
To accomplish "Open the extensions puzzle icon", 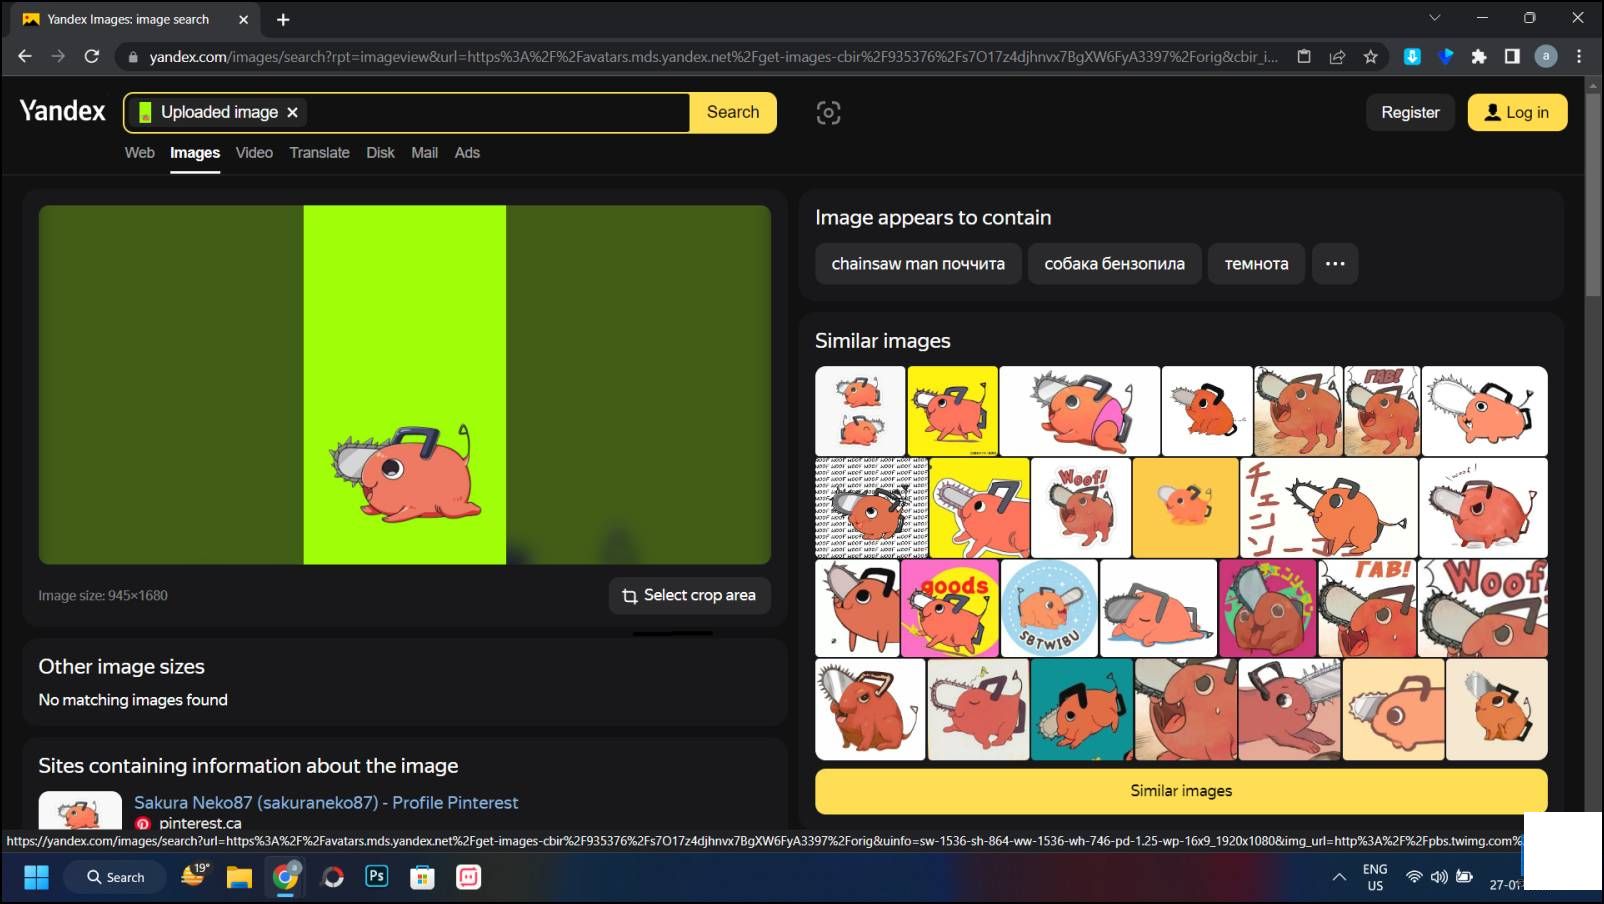I will click(x=1479, y=57).
